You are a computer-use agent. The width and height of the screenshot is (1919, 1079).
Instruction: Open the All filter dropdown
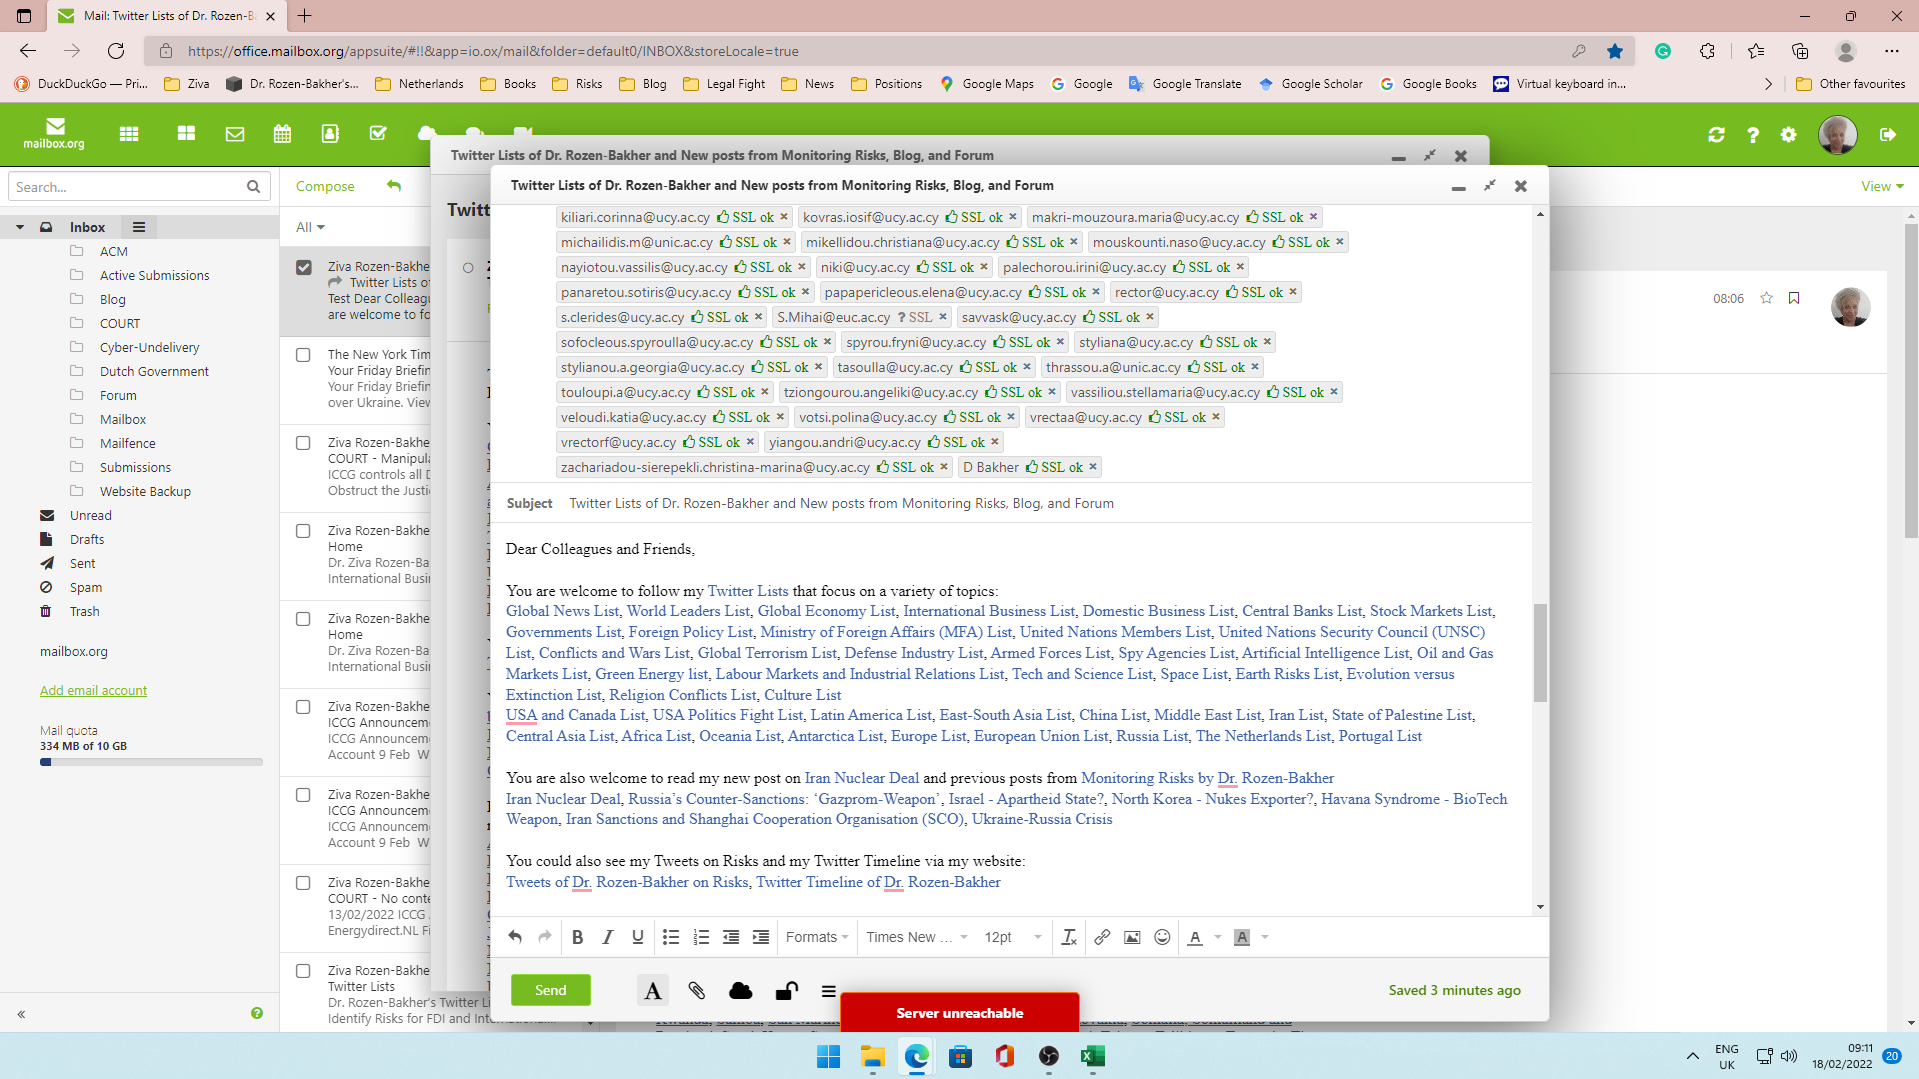pyautogui.click(x=310, y=227)
